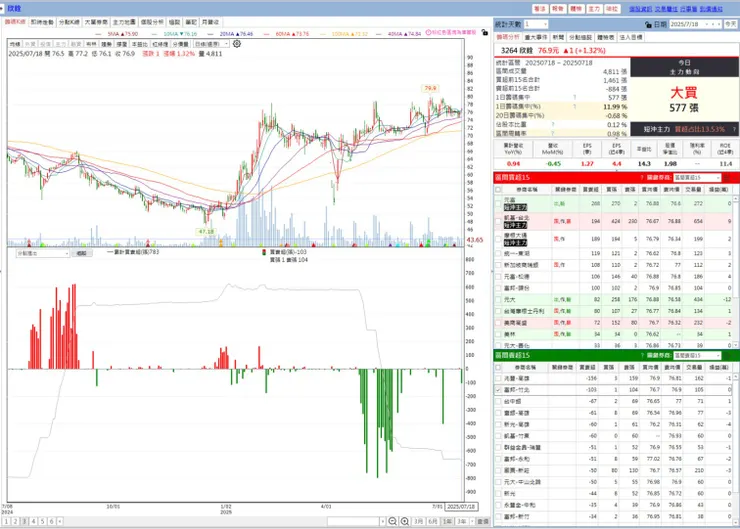
Task: Show help for 佔股本比重 question mark
Action: (x=553, y=125)
